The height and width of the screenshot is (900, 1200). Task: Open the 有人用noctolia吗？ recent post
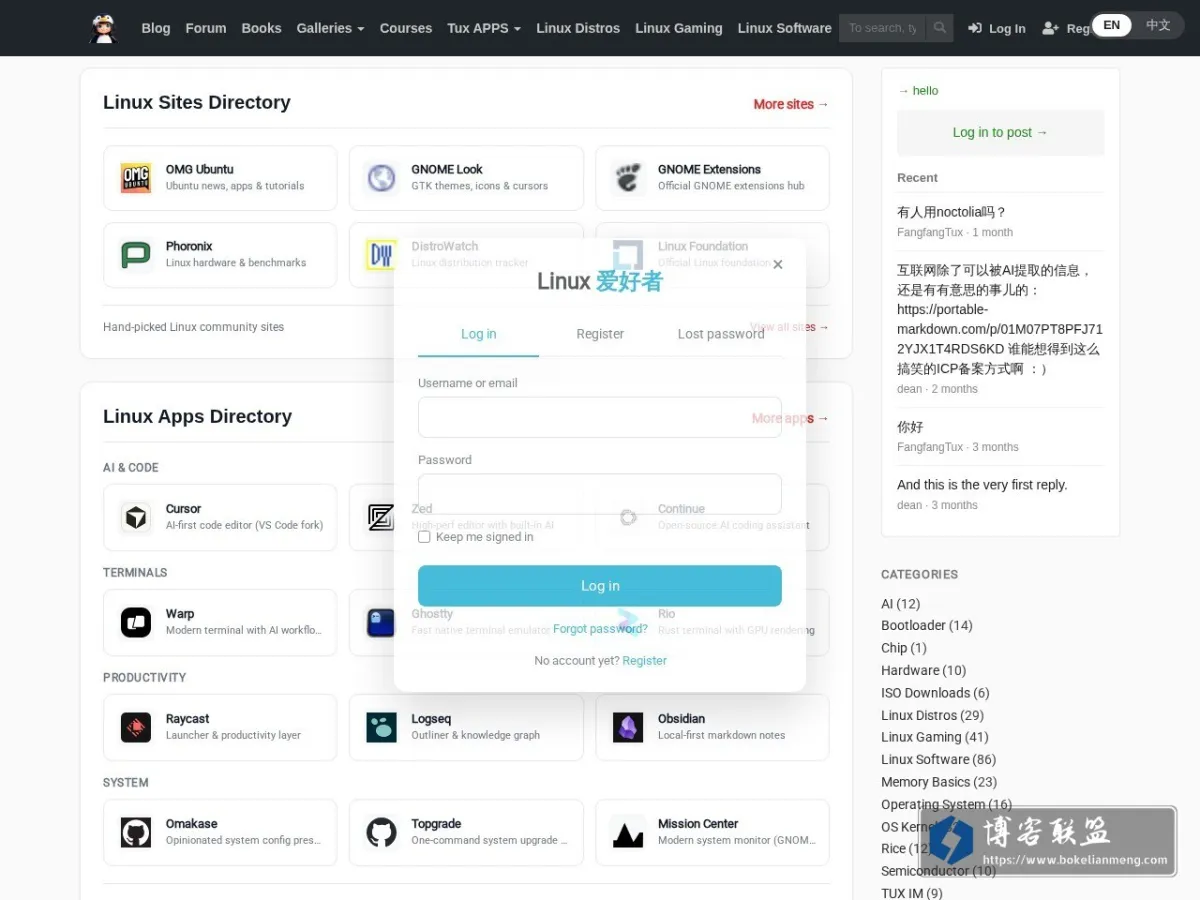[x=951, y=212]
